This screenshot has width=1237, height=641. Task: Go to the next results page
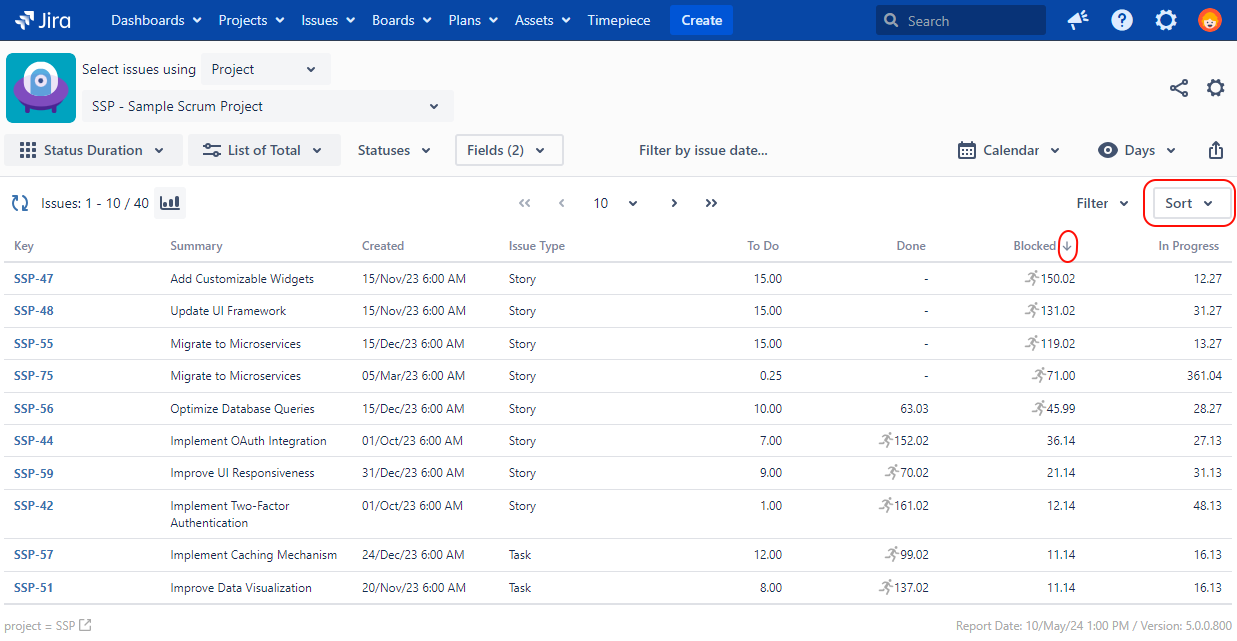pos(674,203)
